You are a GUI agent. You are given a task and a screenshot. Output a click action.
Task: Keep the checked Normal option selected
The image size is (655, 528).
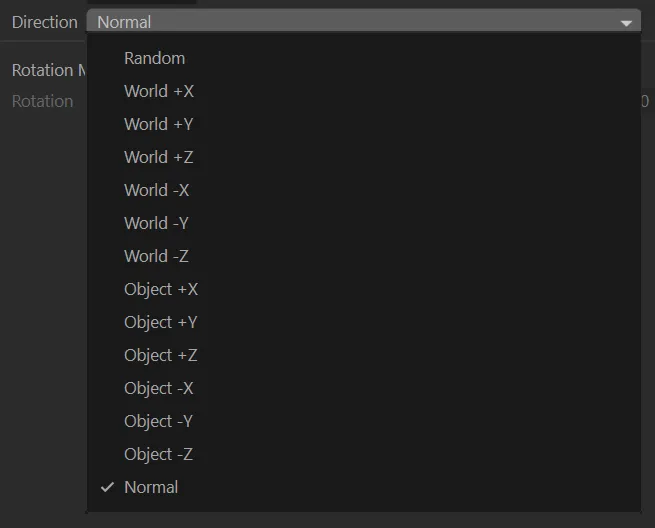tap(151, 487)
